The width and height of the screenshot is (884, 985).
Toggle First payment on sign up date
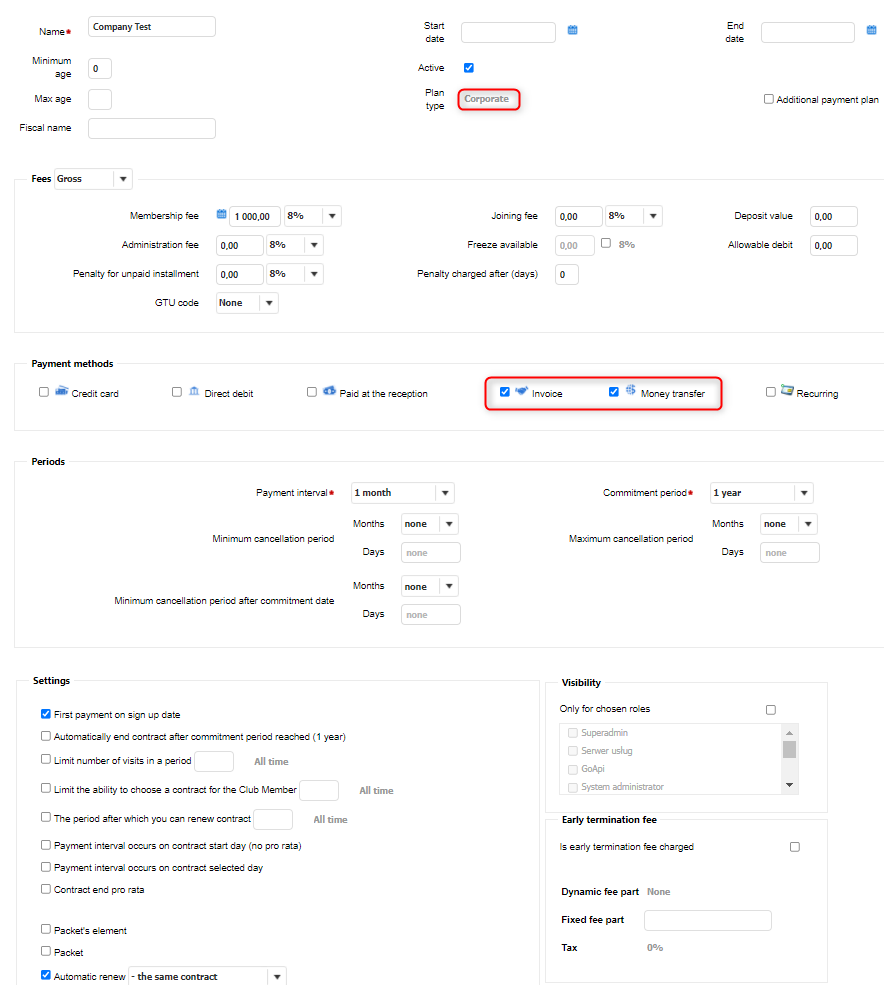point(46,714)
